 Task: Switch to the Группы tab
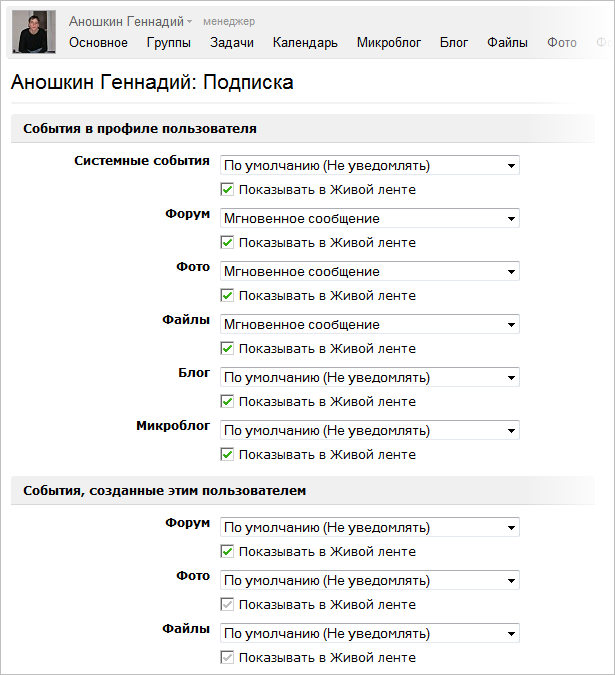(169, 43)
